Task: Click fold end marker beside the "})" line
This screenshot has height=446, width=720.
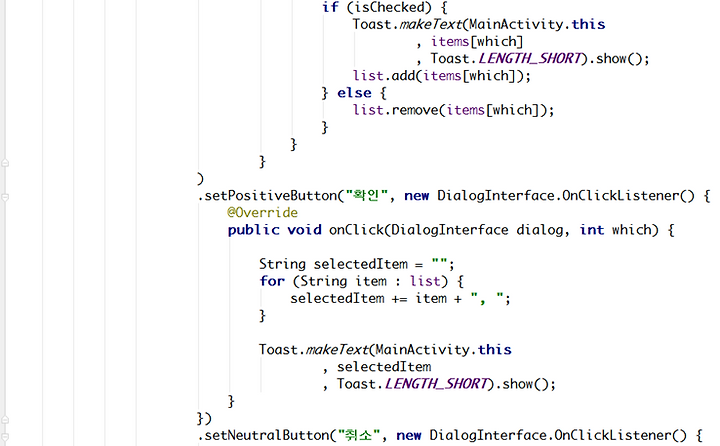Action: pos(5,420)
